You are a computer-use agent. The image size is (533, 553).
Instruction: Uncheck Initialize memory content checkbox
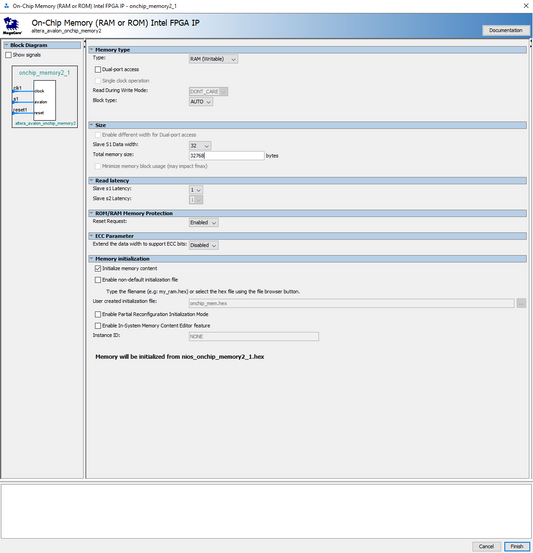pos(98,268)
